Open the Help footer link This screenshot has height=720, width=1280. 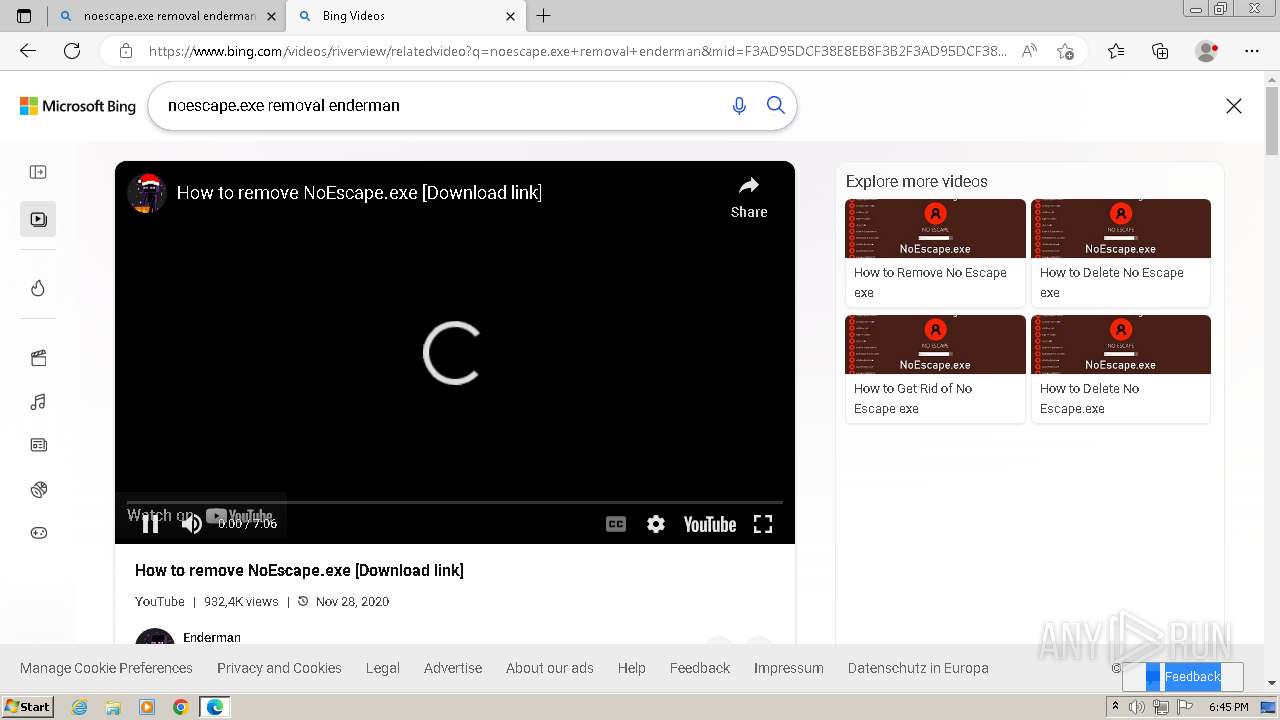click(632, 668)
